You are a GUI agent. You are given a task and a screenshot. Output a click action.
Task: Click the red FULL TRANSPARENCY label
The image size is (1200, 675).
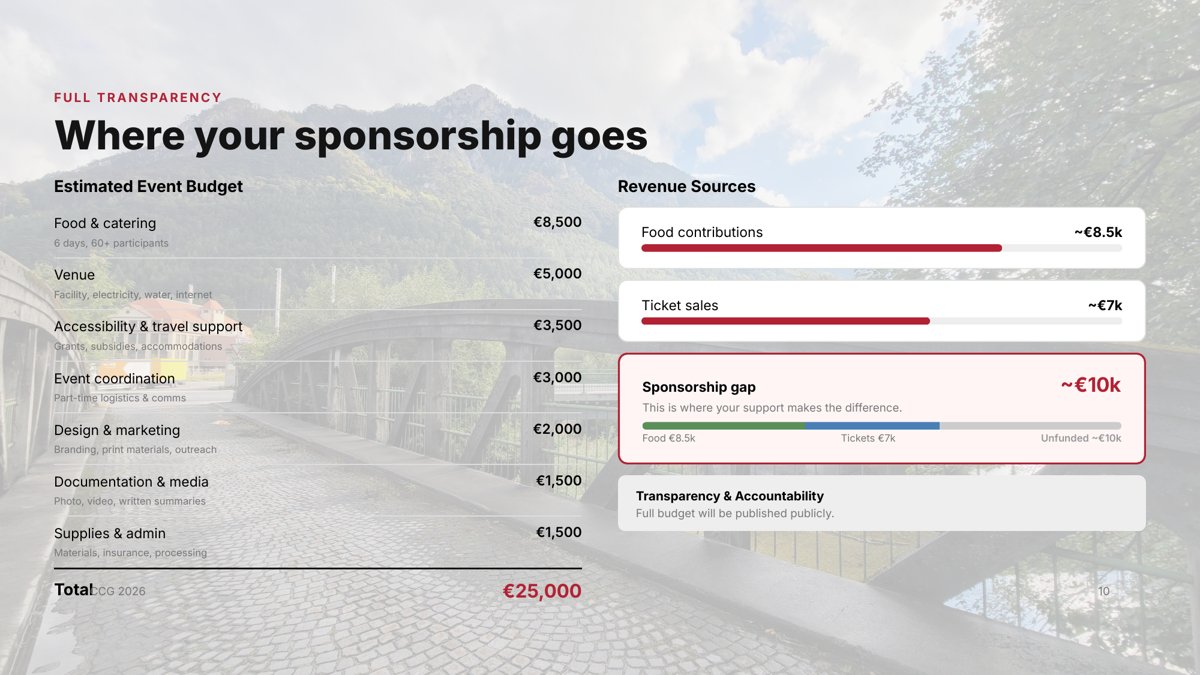[138, 98]
